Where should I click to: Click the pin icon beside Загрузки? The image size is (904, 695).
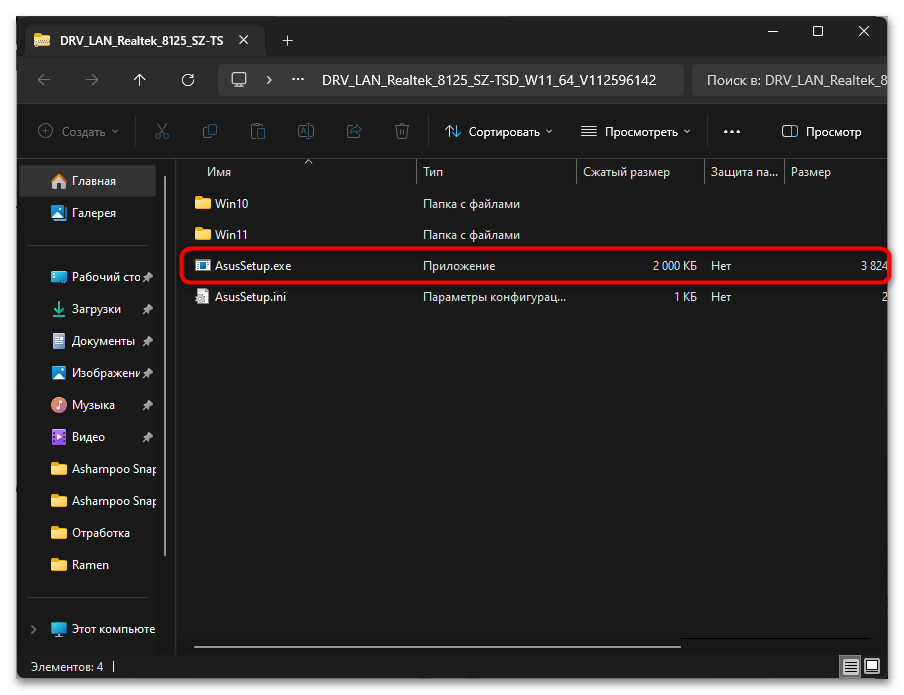(x=148, y=309)
